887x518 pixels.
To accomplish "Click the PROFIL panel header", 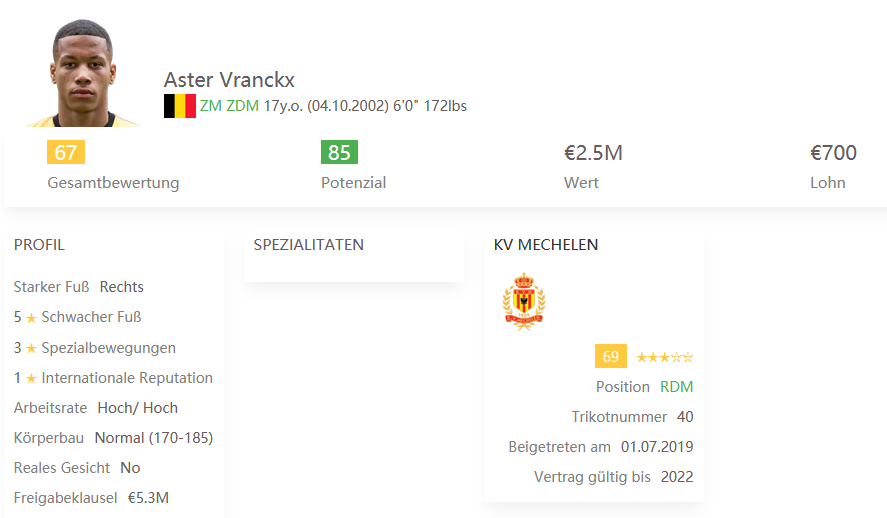I will click(x=39, y=245).
